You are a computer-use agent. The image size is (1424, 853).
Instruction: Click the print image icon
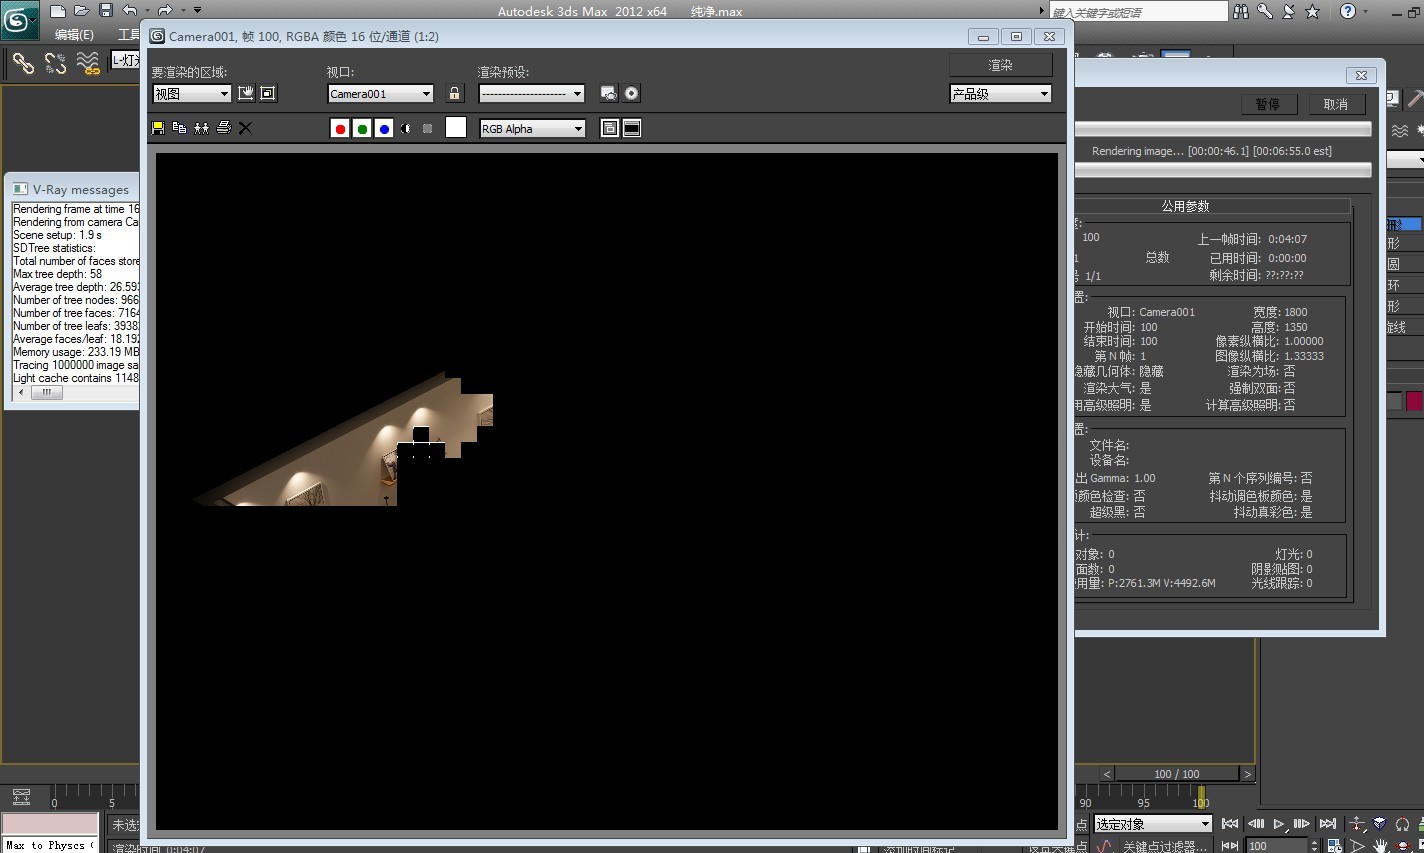(224, 128)
